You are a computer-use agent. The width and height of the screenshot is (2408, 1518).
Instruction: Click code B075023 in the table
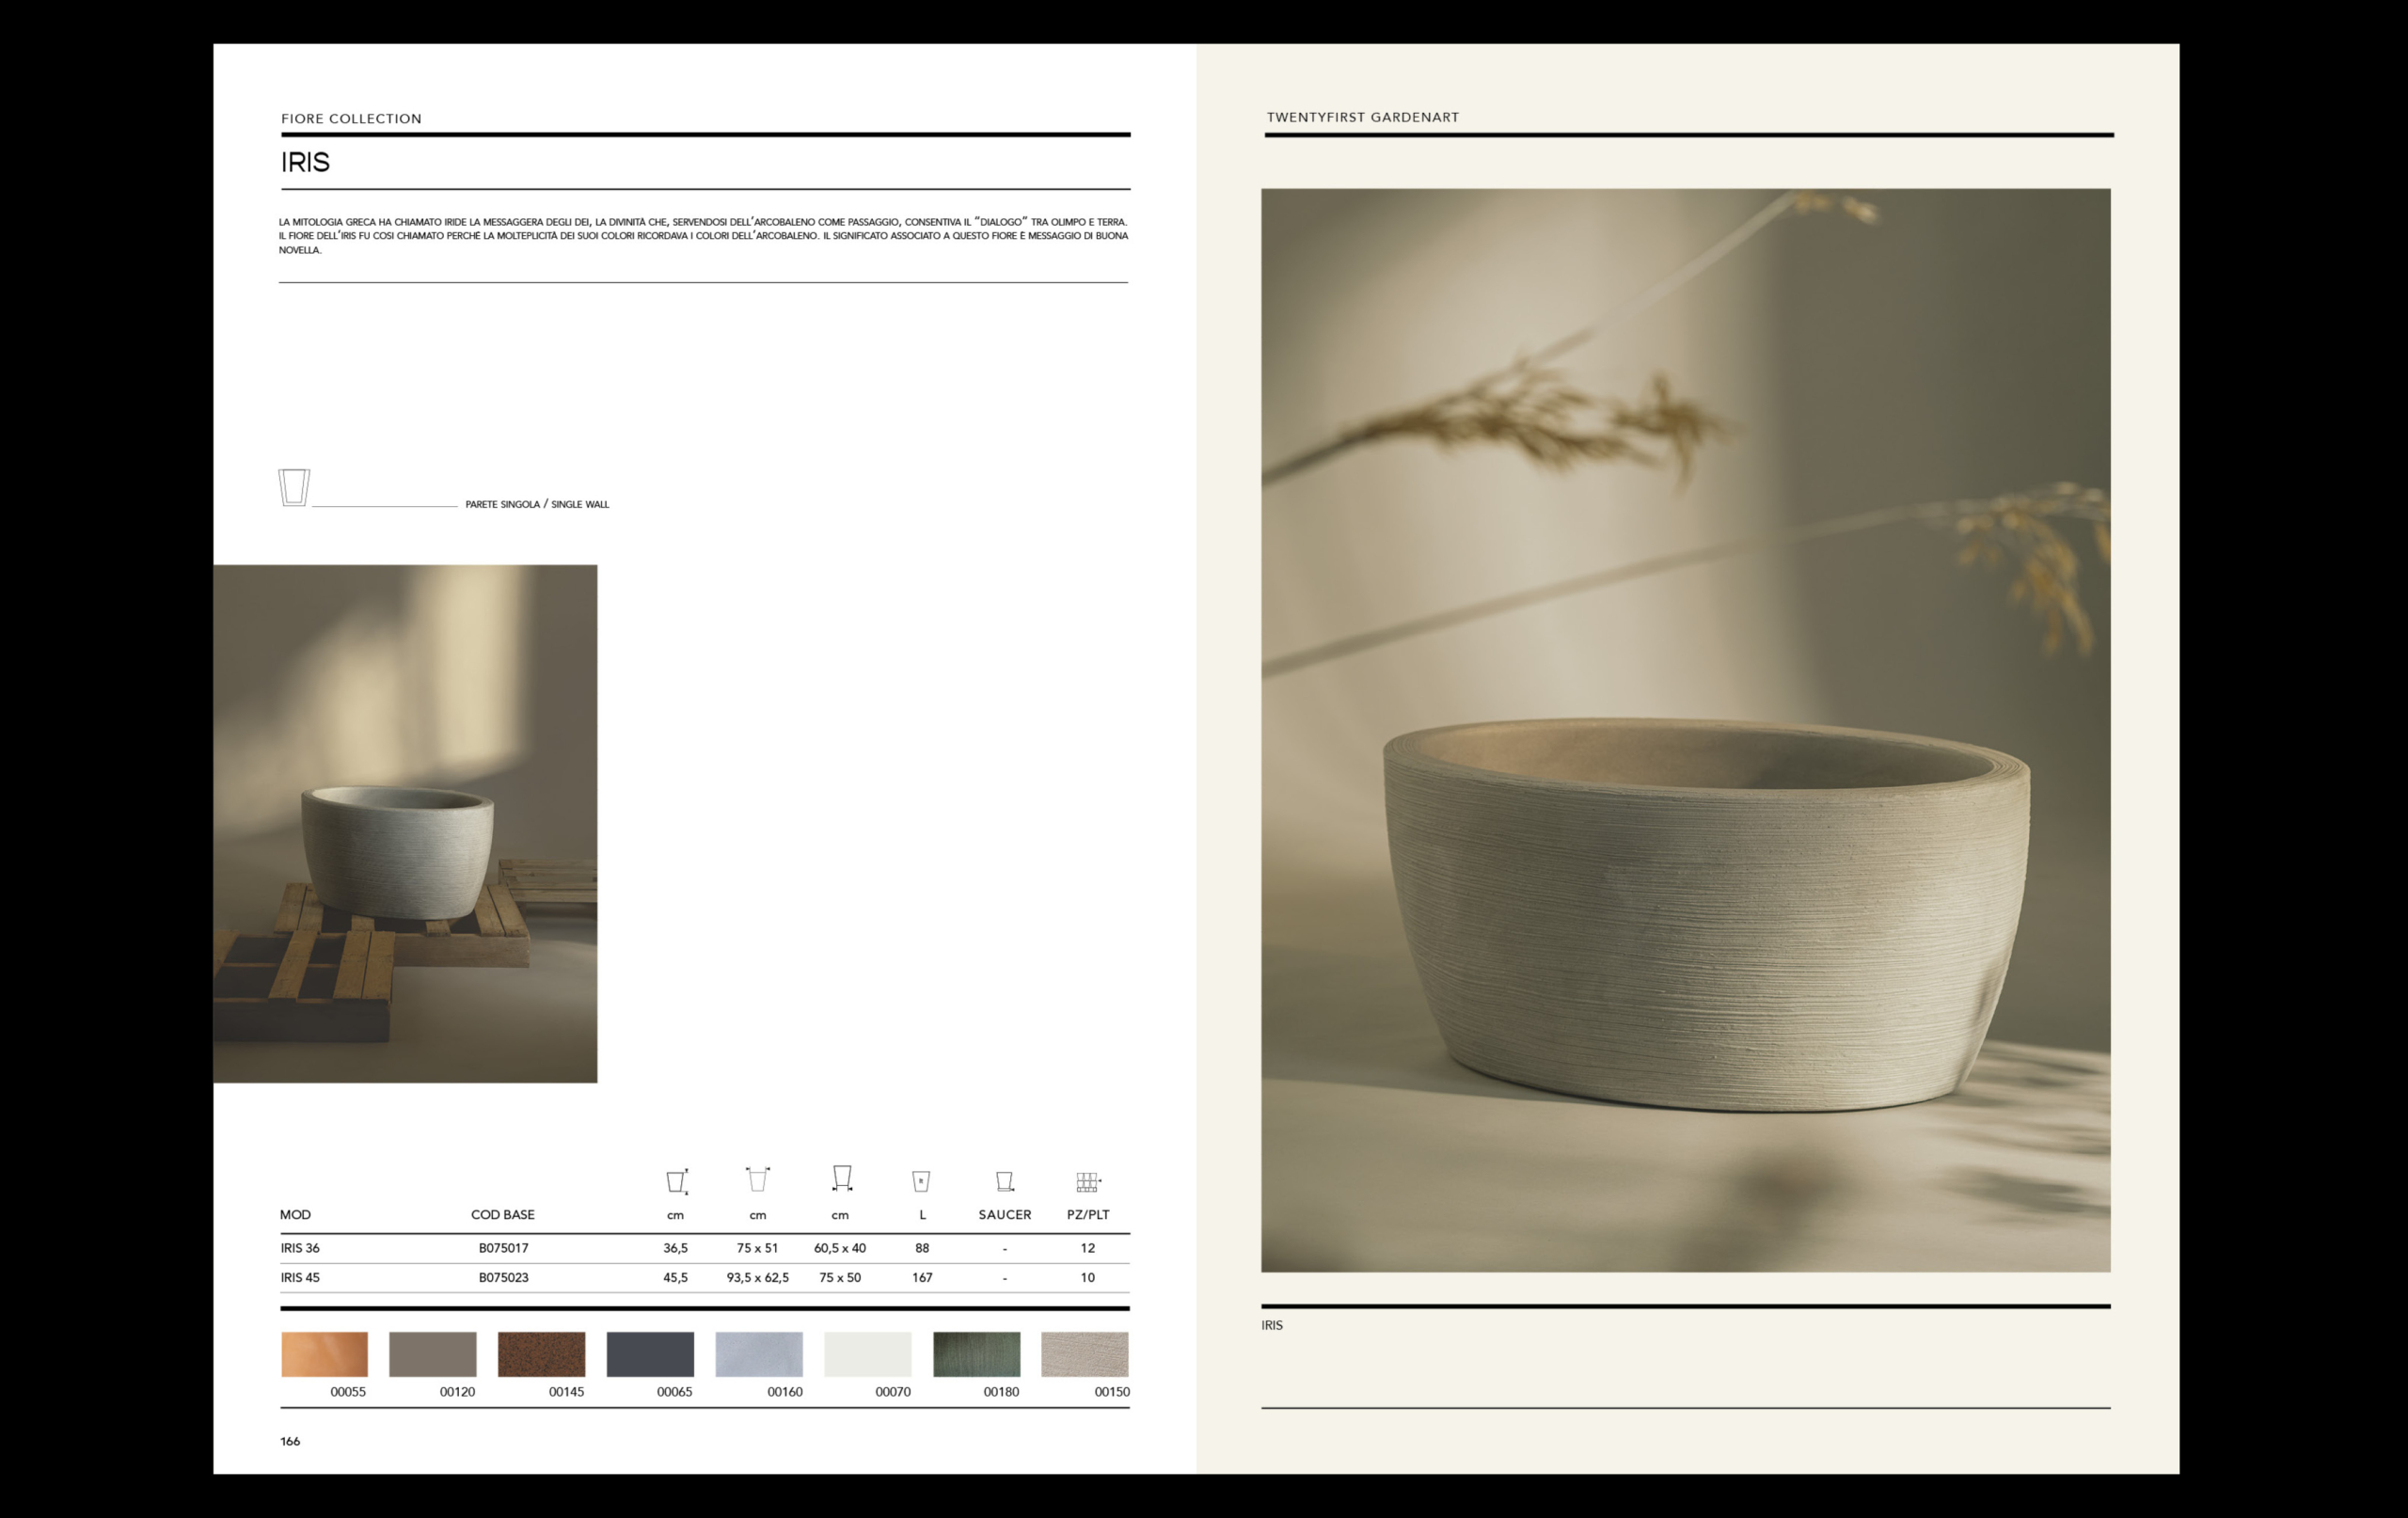(x=503, y=1277)
